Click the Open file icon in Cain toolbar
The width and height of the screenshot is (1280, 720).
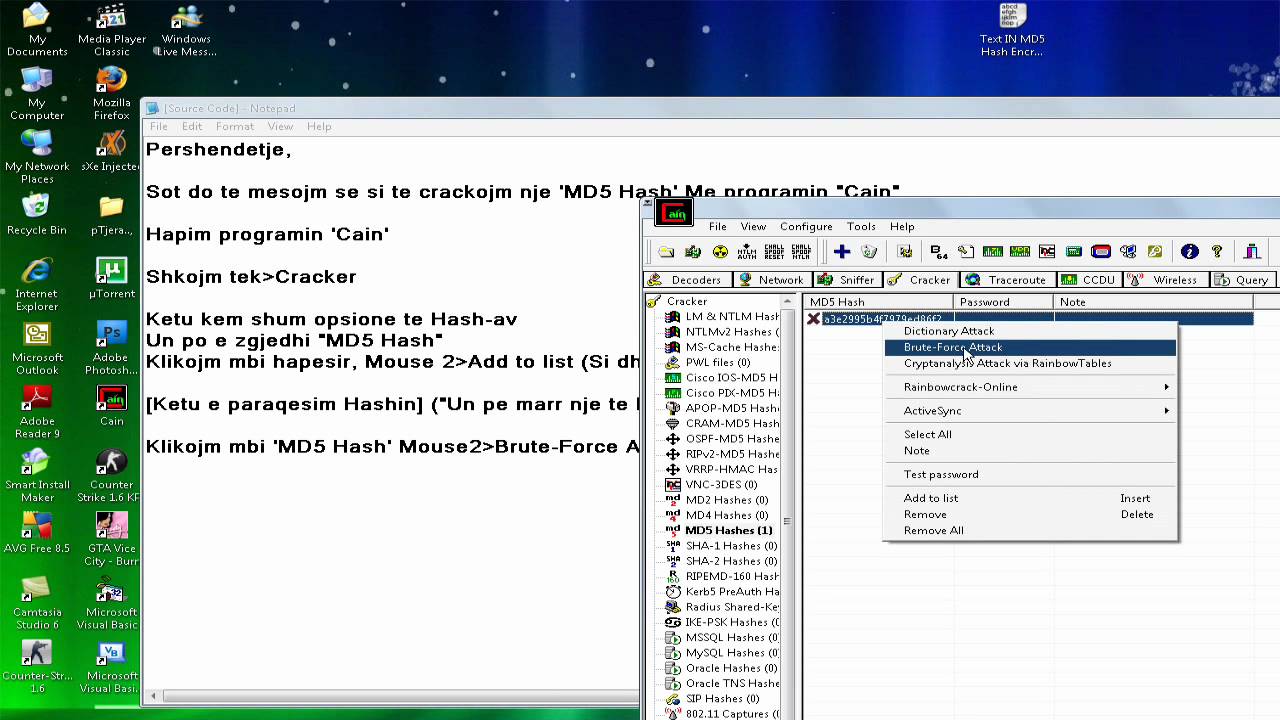click(666, 252)
